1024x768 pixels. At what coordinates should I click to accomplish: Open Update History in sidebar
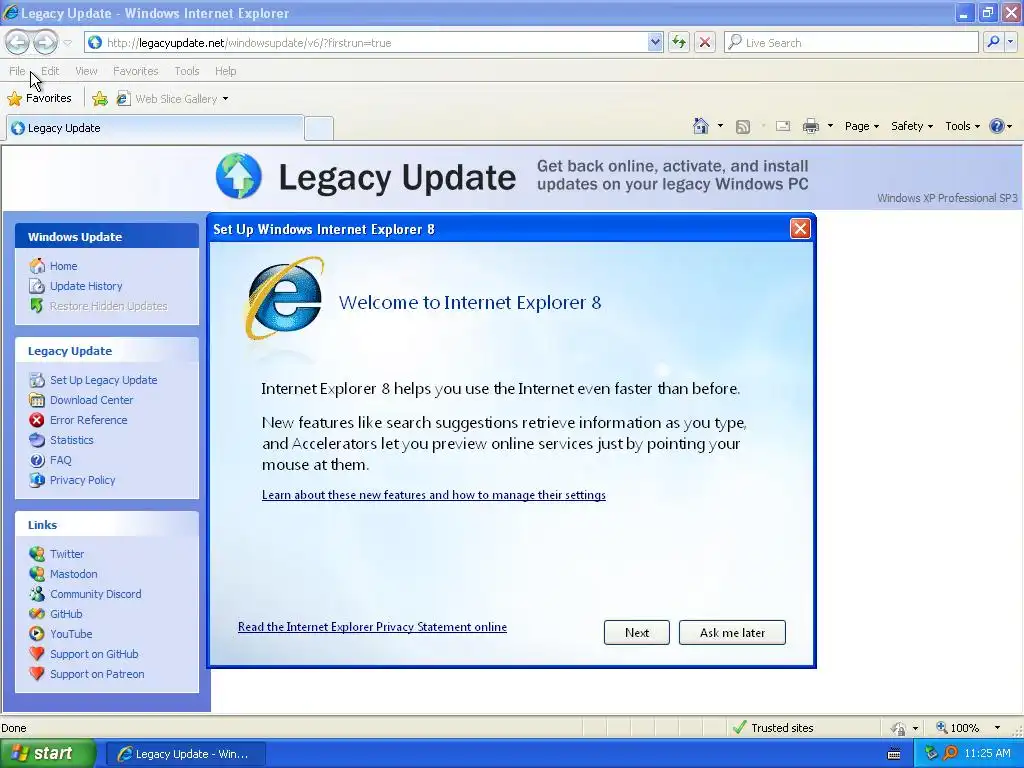[86, 286]
